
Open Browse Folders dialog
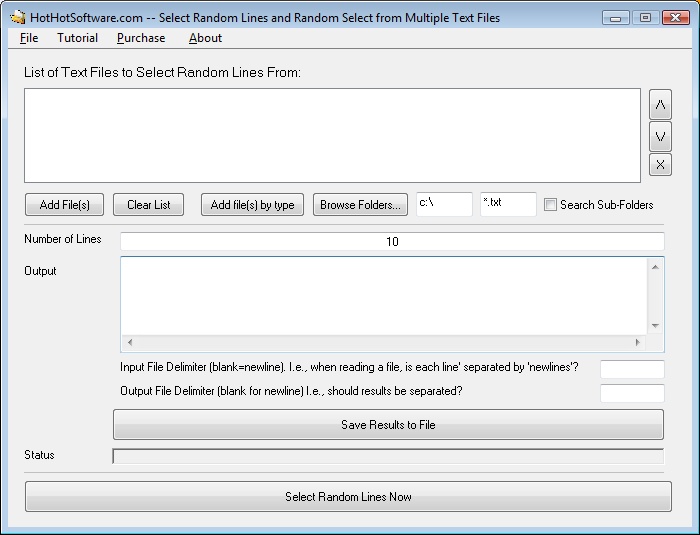point(360,205)
